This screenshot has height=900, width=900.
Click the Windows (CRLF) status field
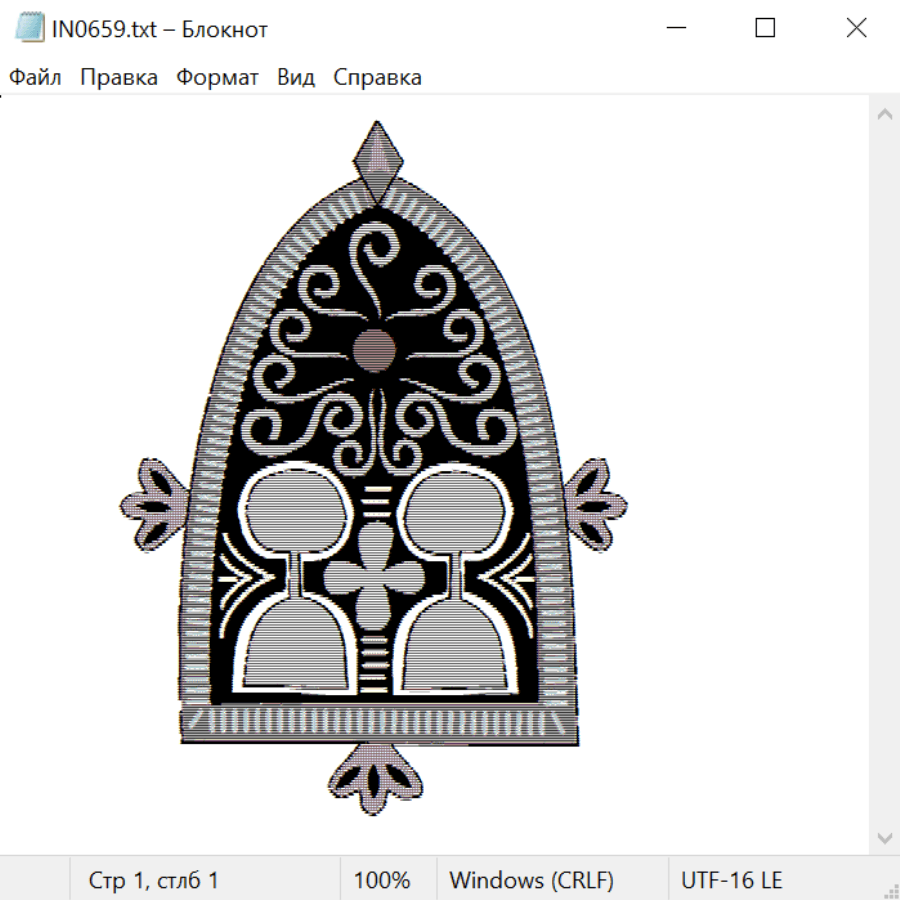coord(531,880)
